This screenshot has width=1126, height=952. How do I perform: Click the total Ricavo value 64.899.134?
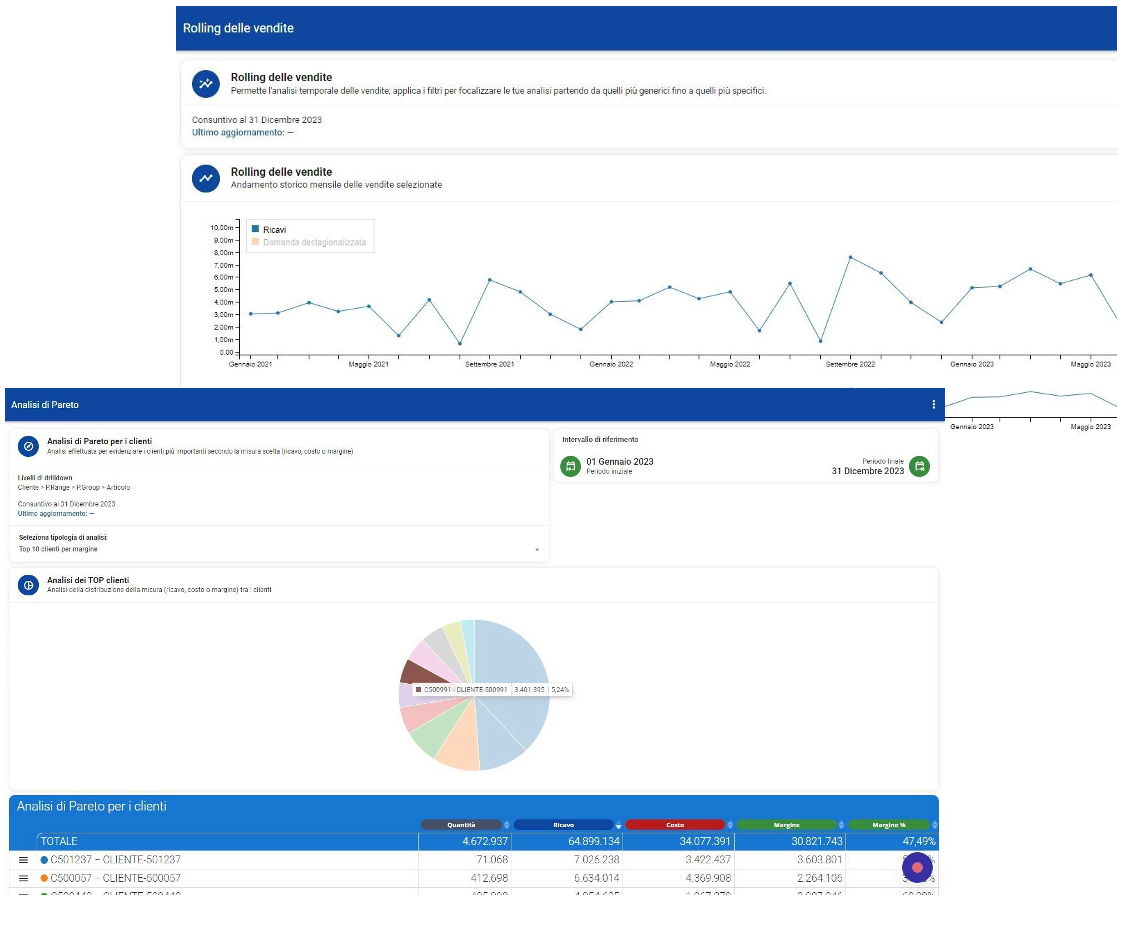pyautogui.click(x=593, y=841)
